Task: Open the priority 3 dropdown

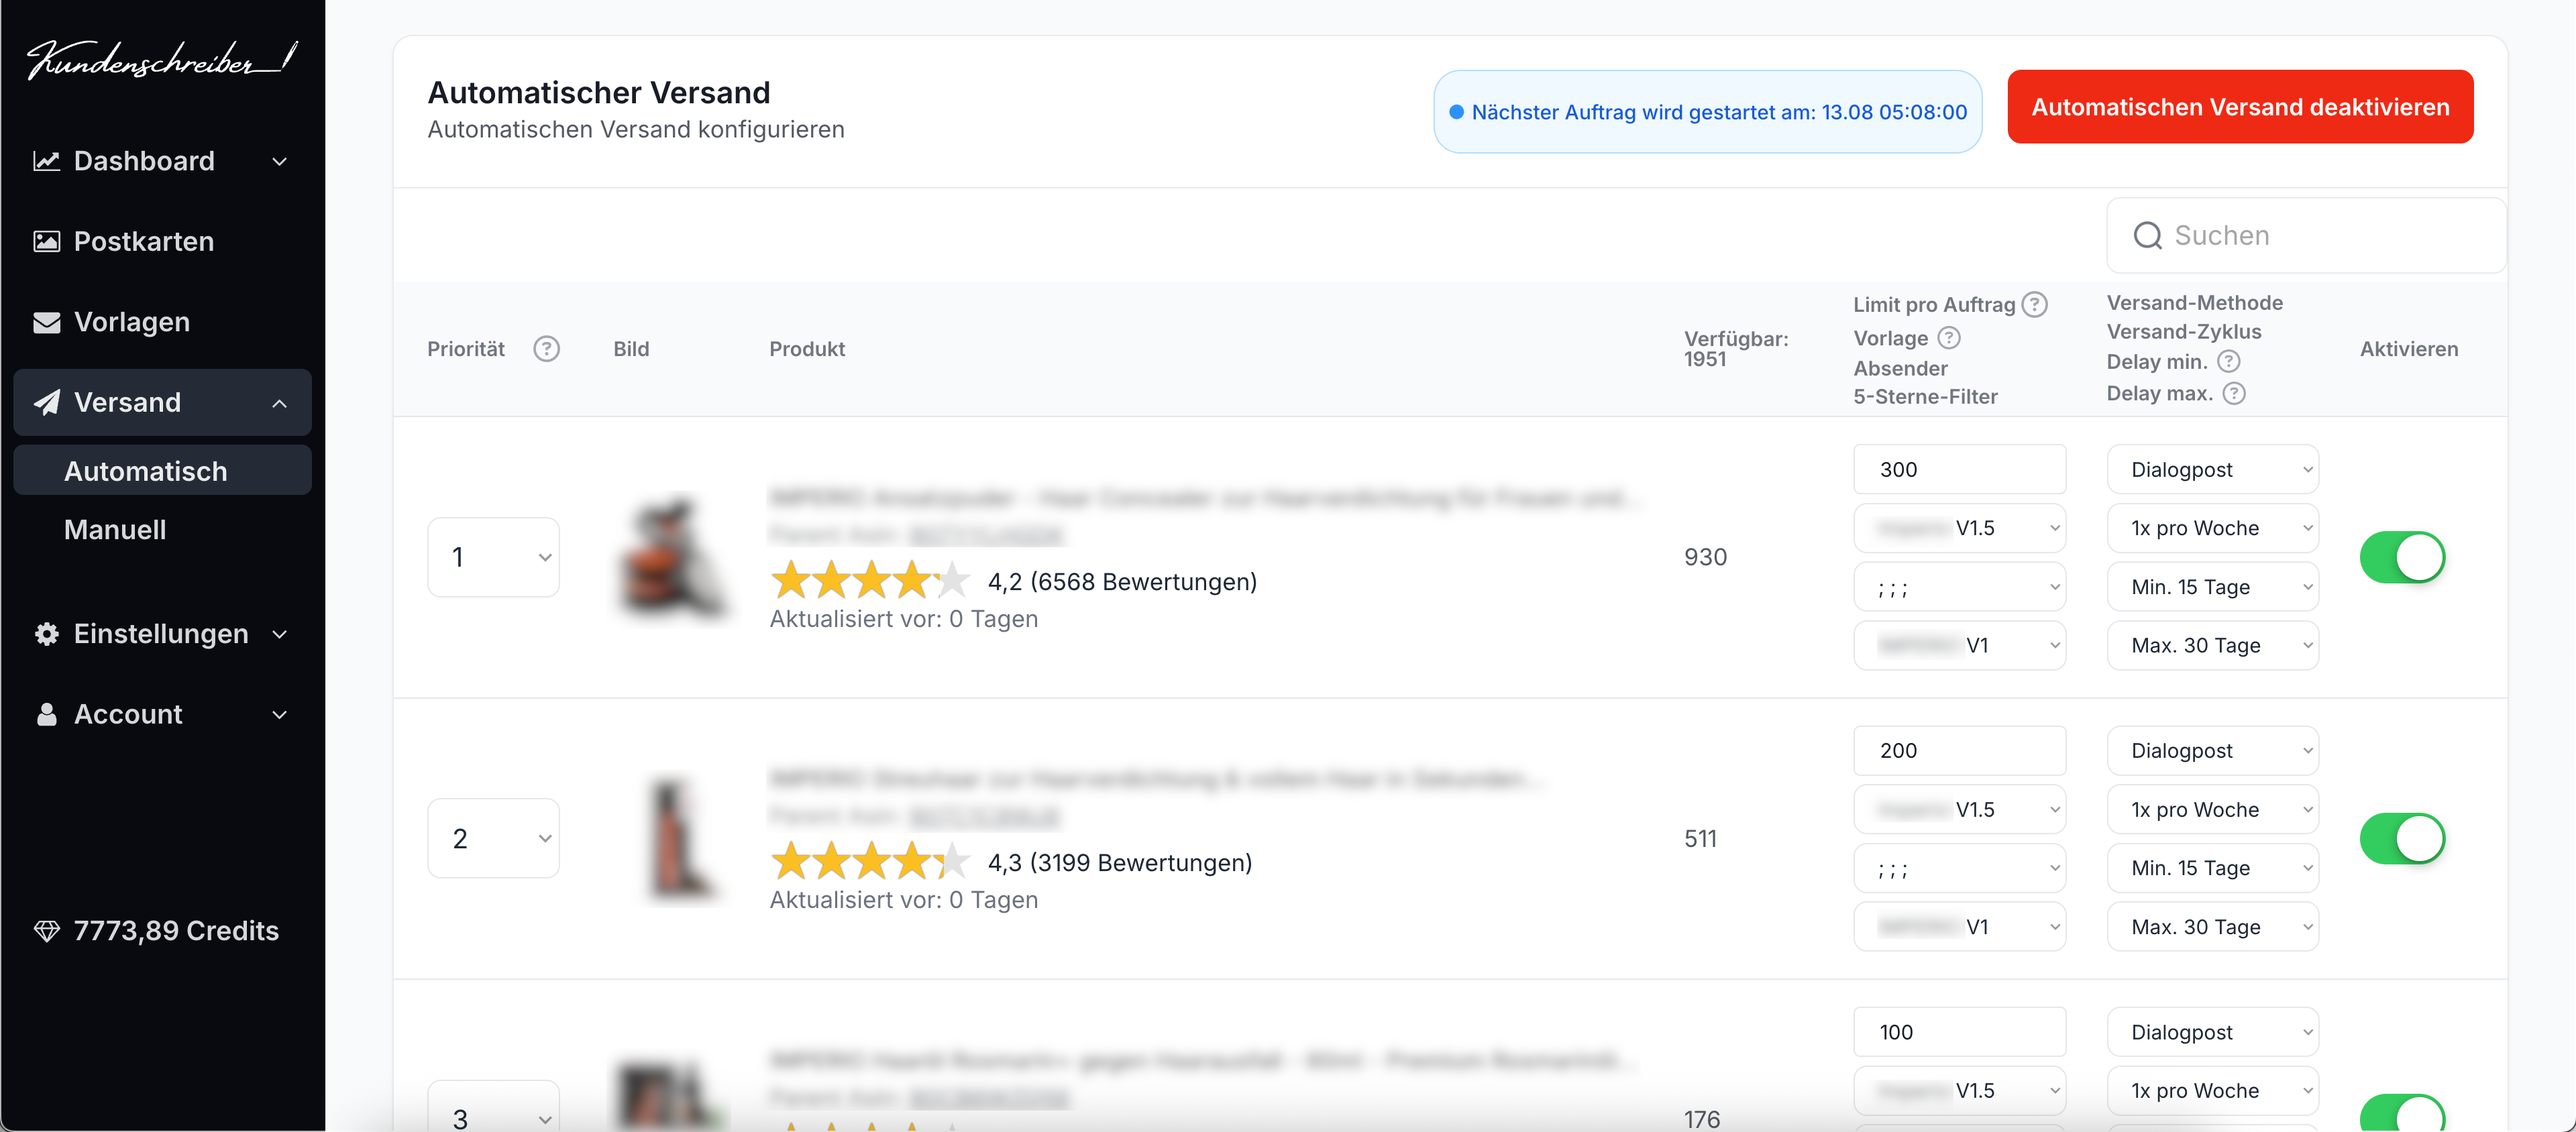Action: [x=493, y=1107]
